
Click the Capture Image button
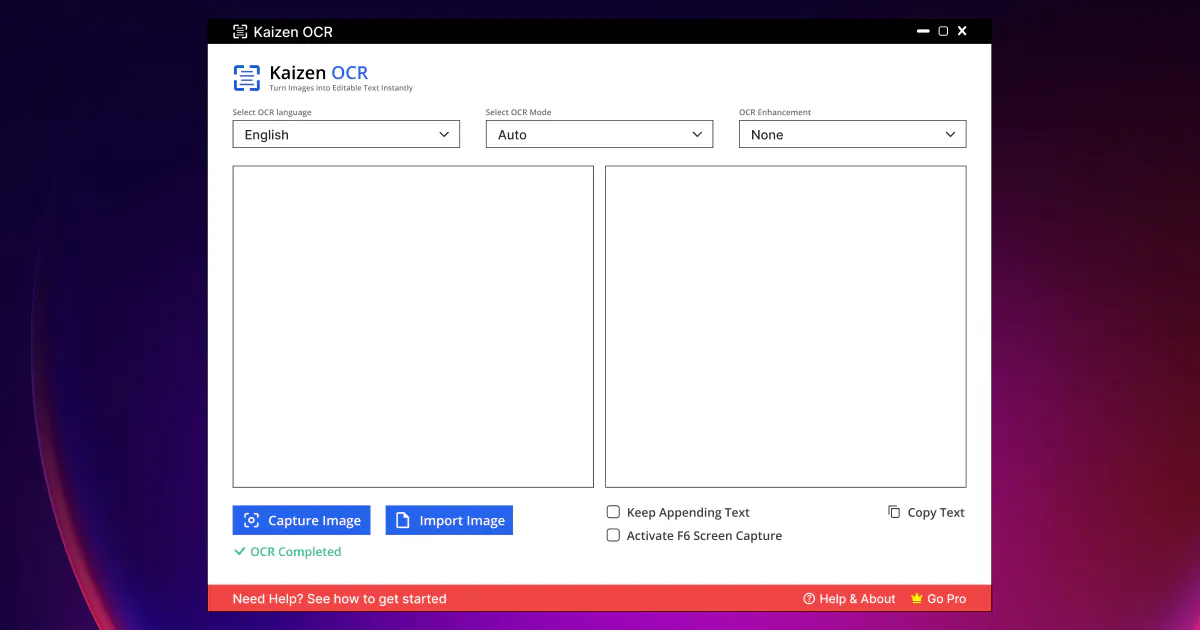pyautogui.click(x=302, y=520)
